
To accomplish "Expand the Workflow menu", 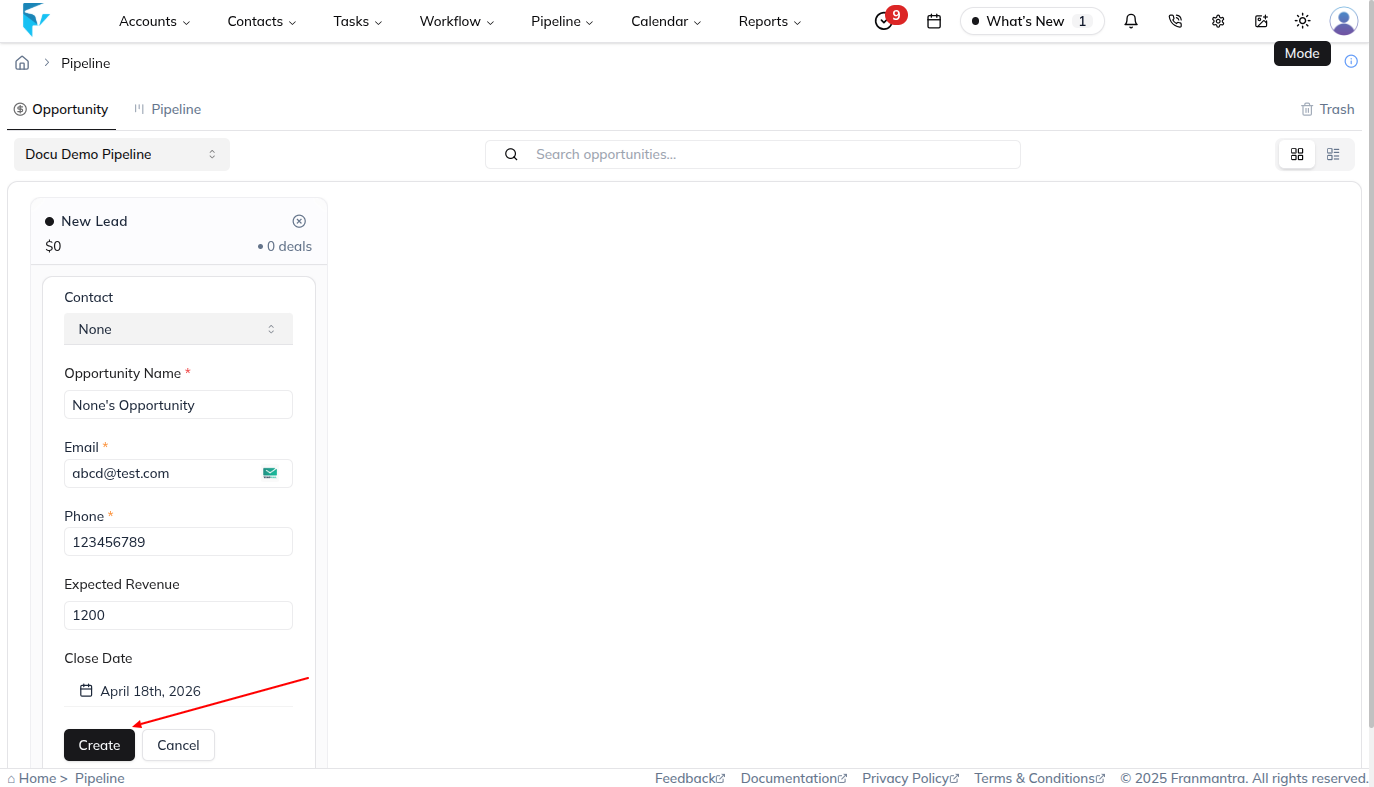I will pyautogui.click(x=457, y=21).
